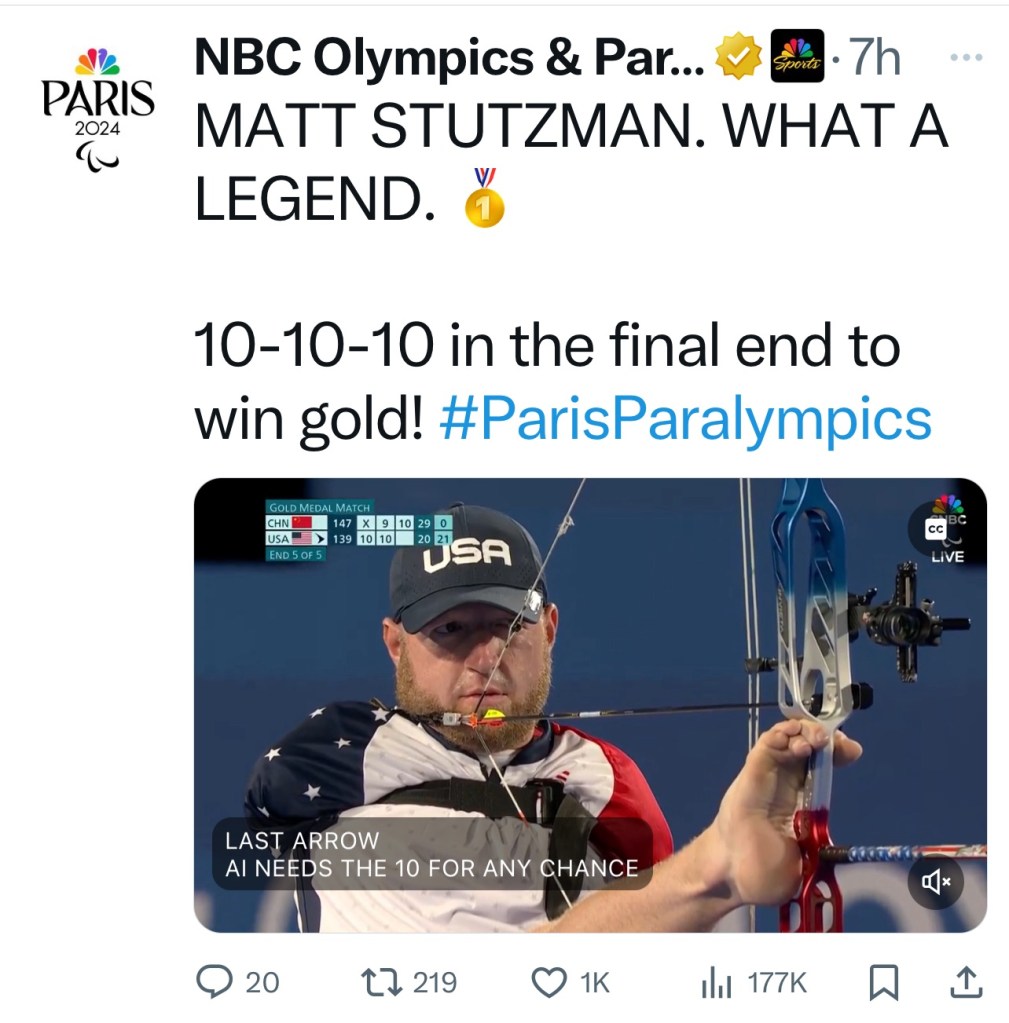Open view analytics bar chart icon

pos(715,982)
